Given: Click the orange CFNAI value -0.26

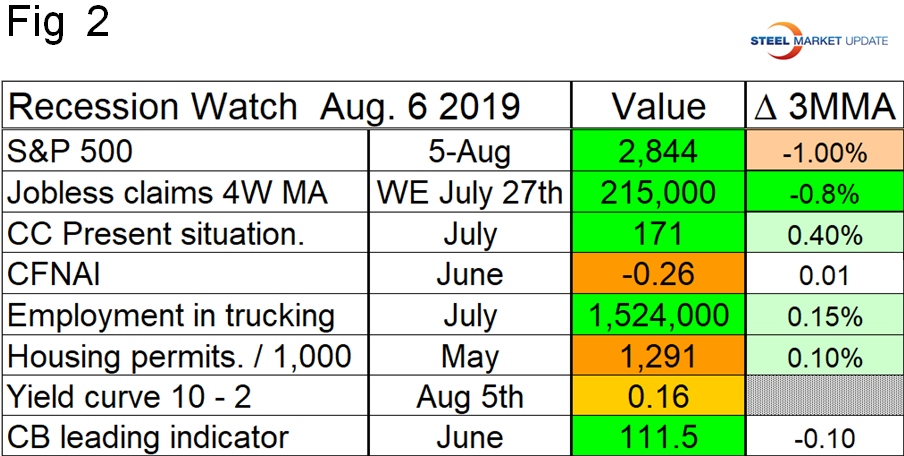Looking at the screenshot, I should coord(659,275).
